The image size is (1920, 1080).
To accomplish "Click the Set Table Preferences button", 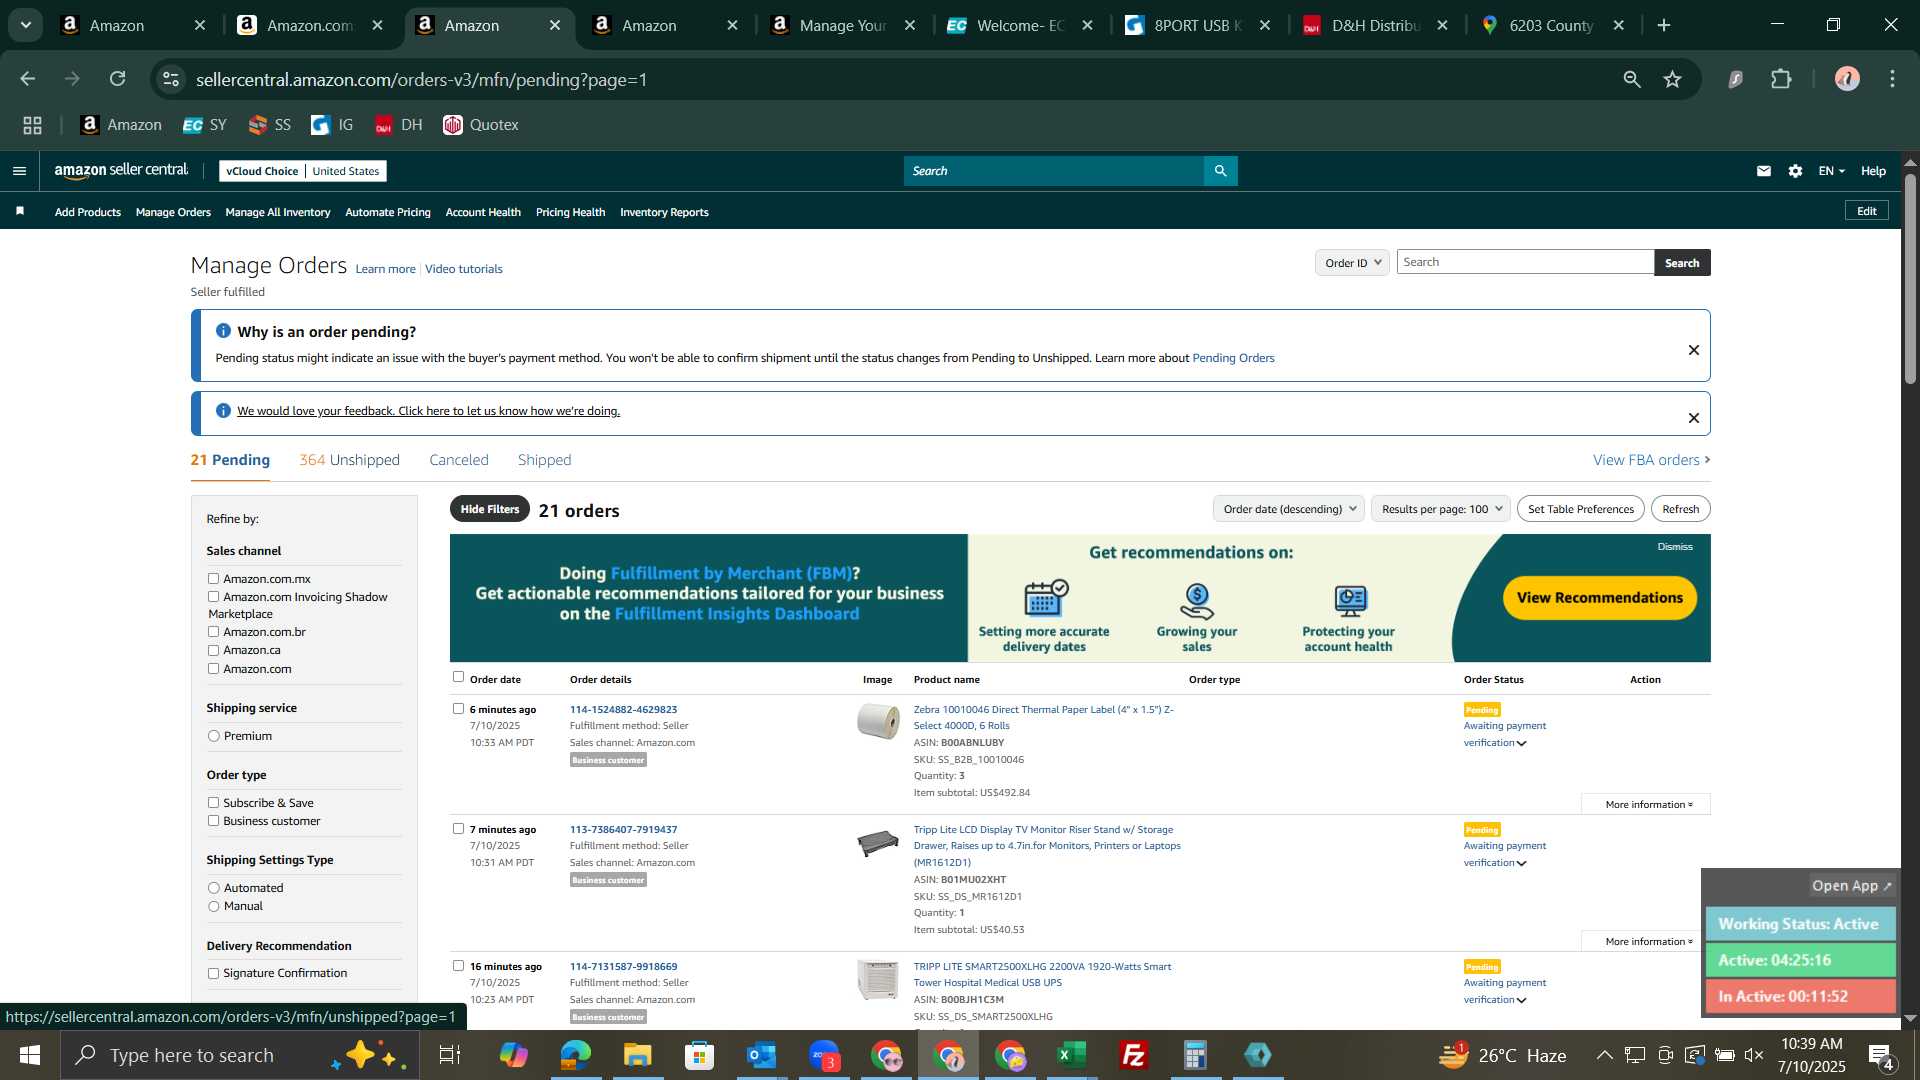I will (1580, 509).
